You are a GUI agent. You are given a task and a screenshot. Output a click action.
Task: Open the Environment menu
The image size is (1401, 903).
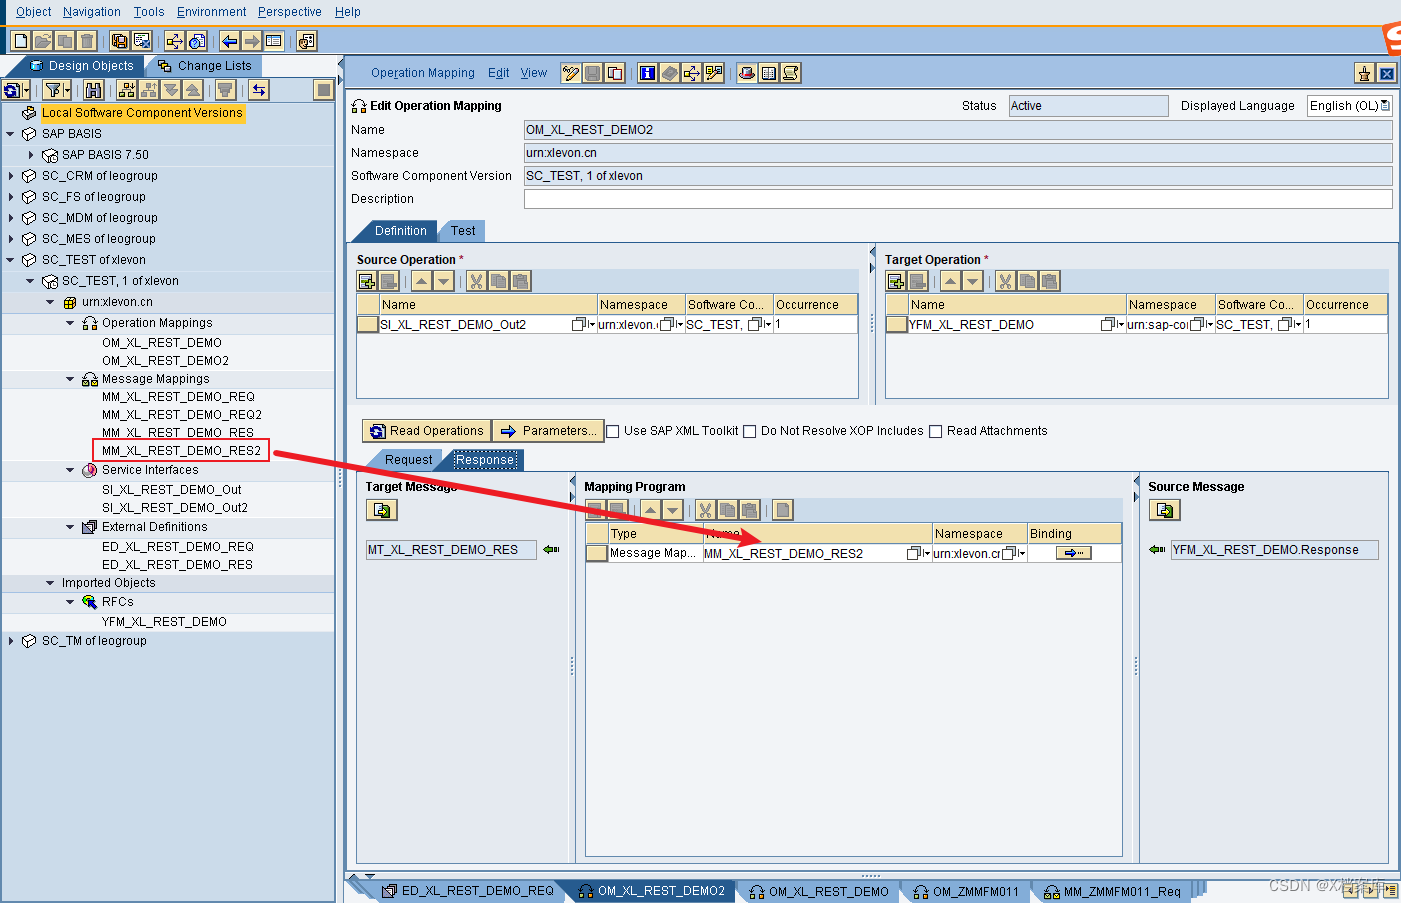211,12
